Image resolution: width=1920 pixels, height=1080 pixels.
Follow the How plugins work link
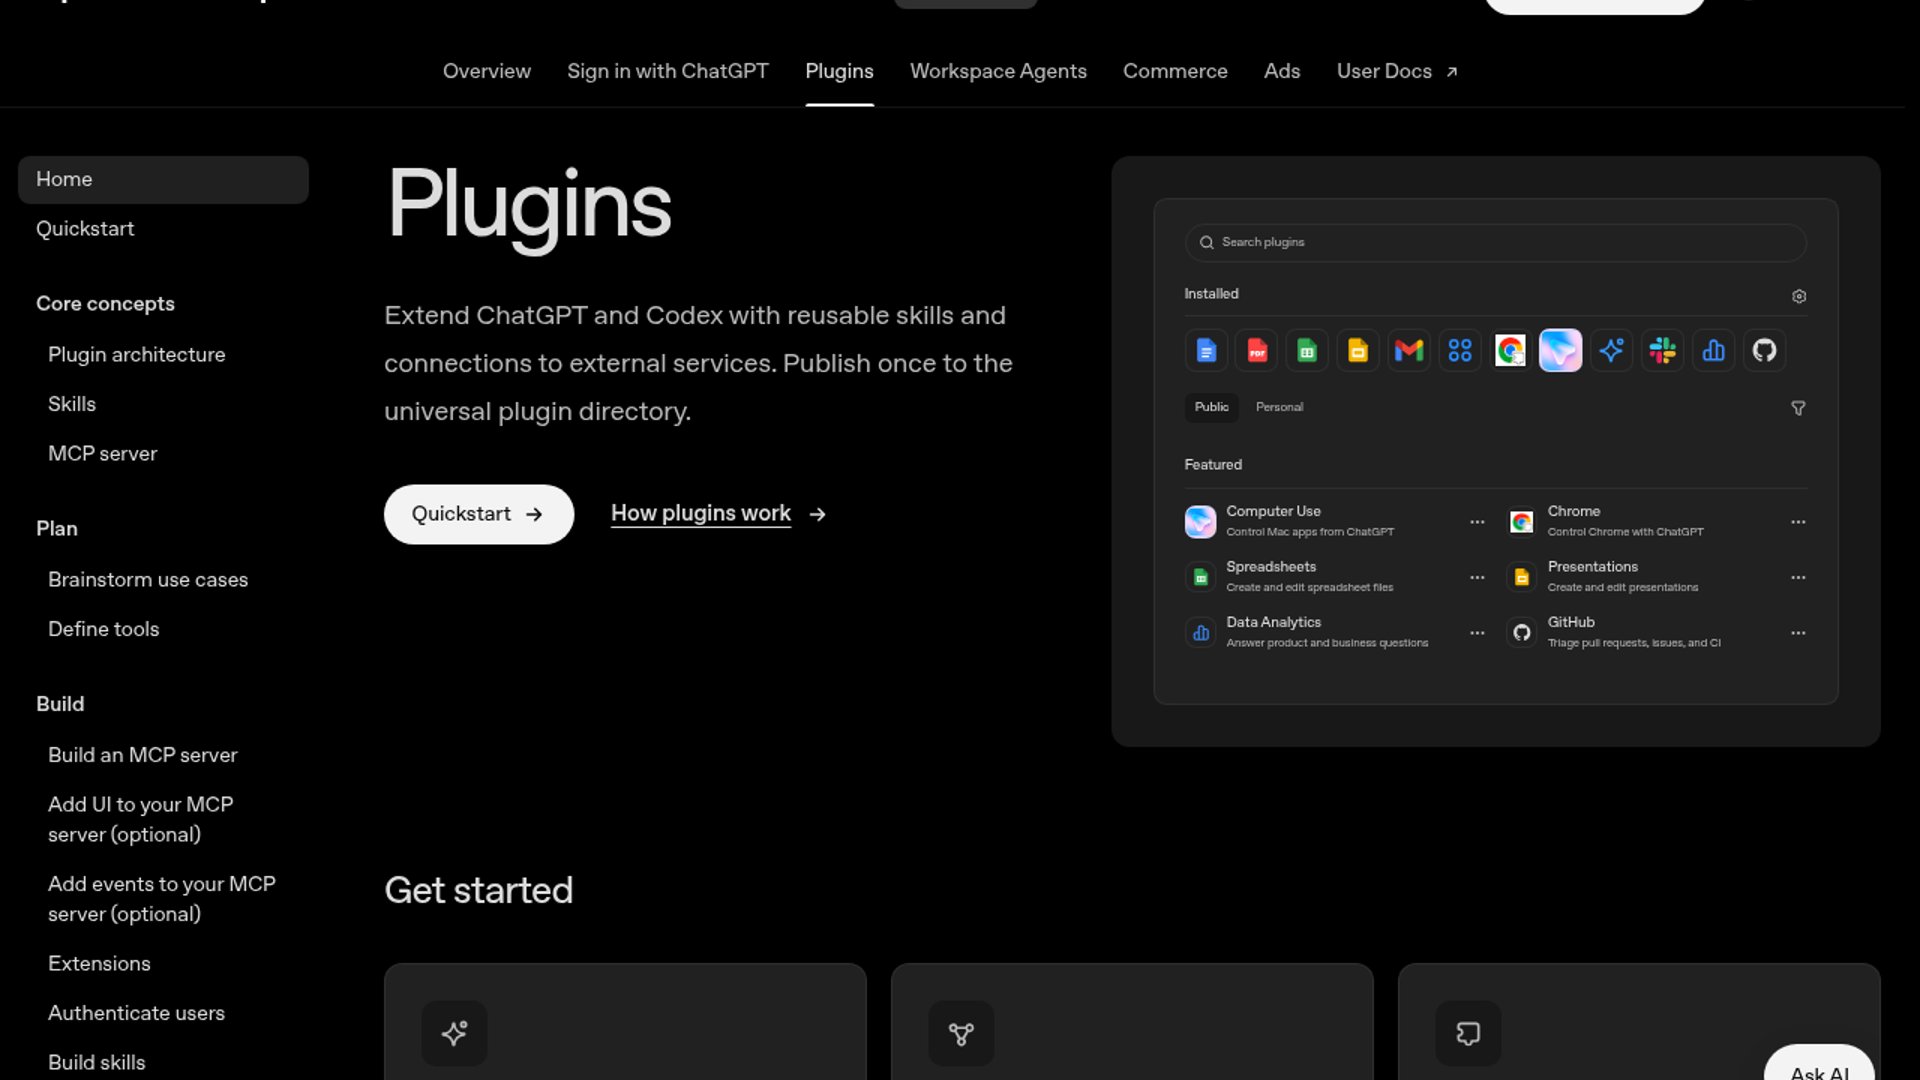pyautogui.click(x=718, y=514)
